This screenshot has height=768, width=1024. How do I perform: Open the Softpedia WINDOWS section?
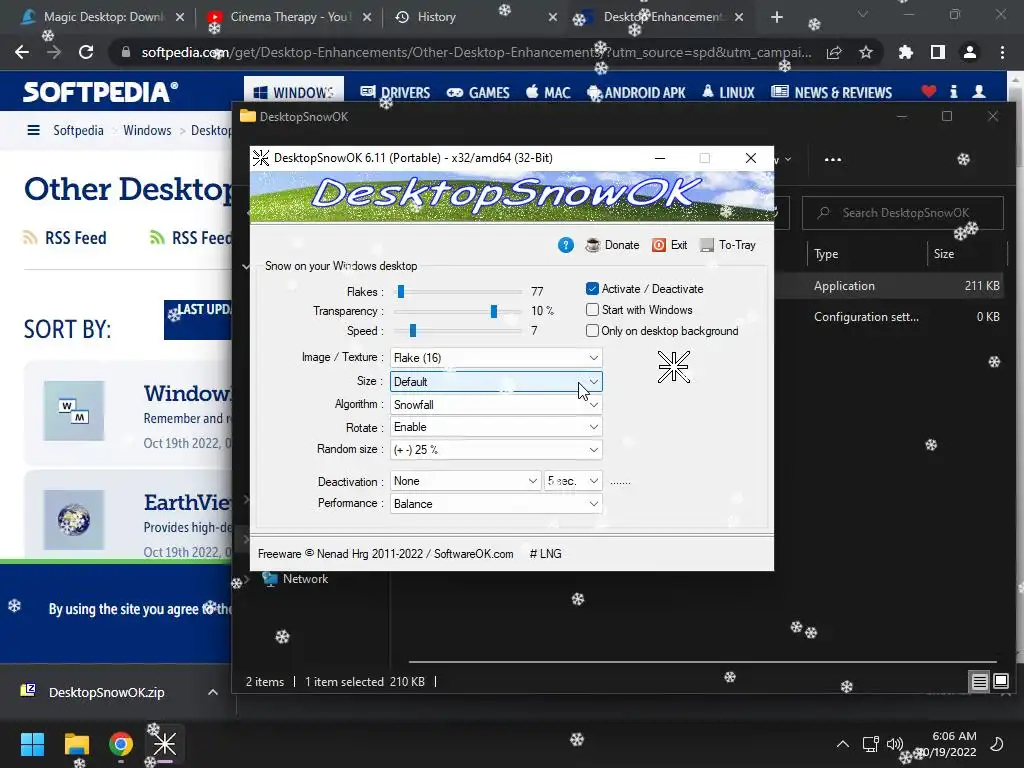pos(294,93)
